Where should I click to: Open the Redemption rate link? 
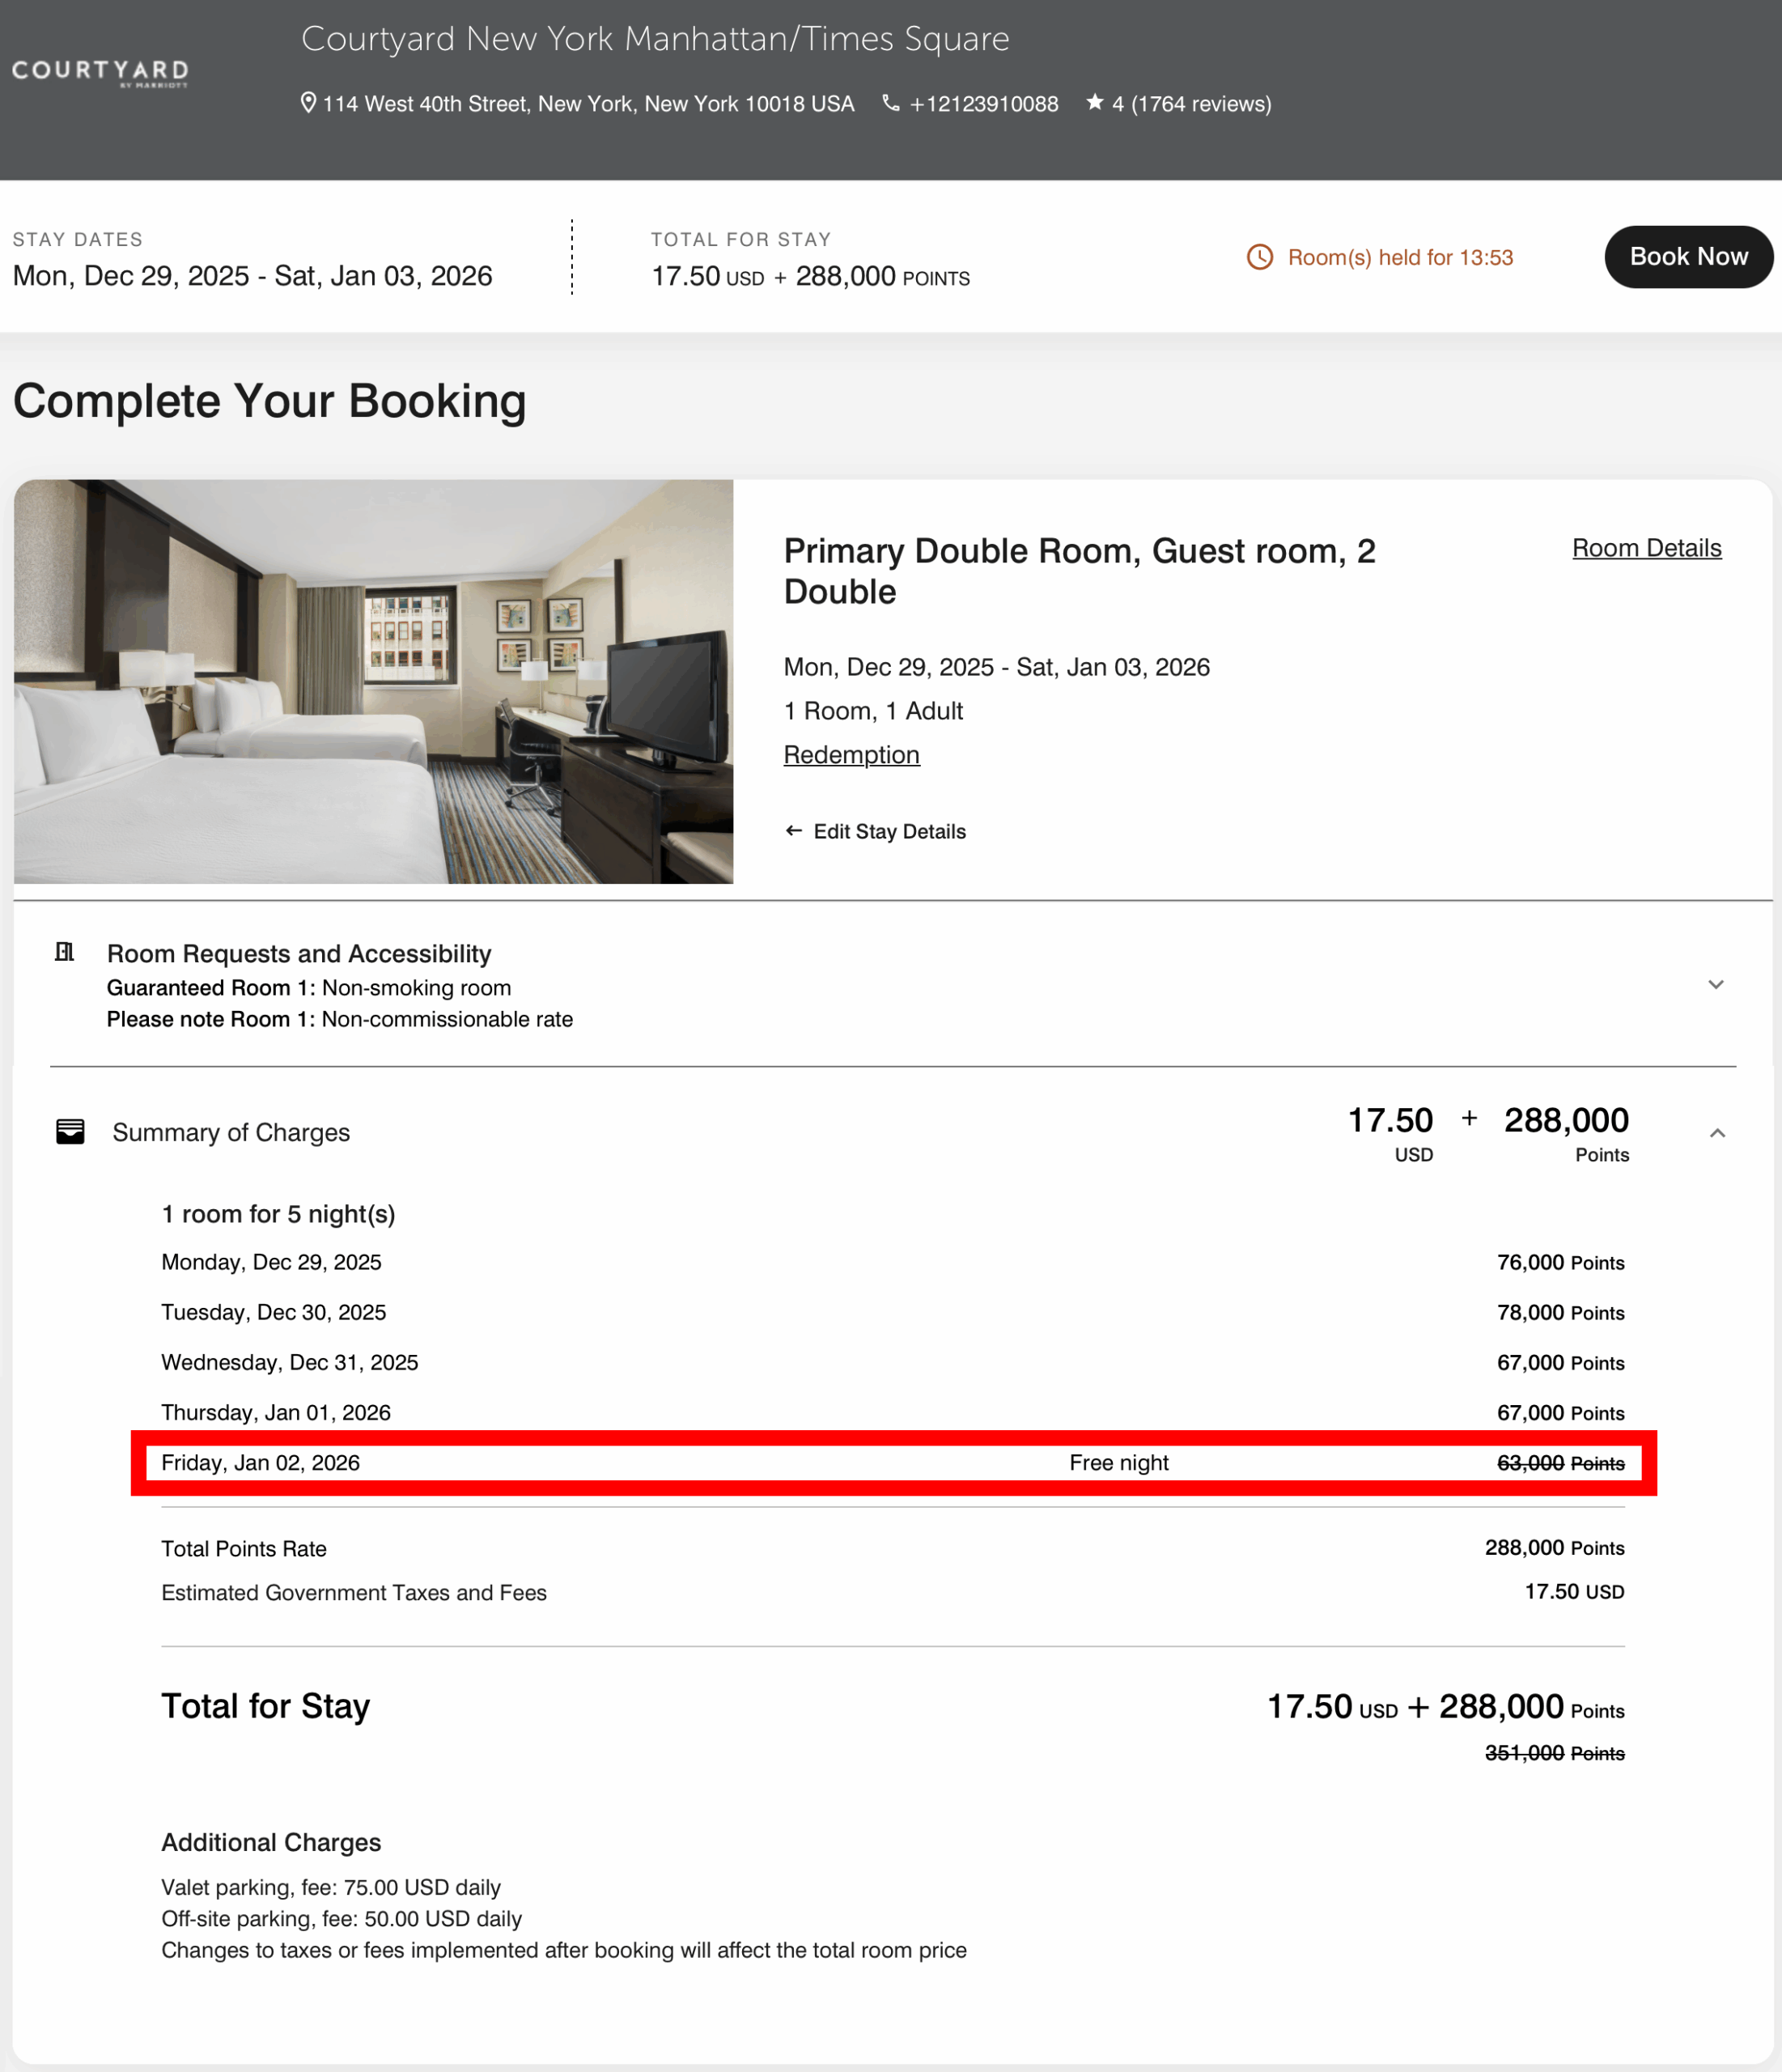pyautogui.click(x=851, y=755)
